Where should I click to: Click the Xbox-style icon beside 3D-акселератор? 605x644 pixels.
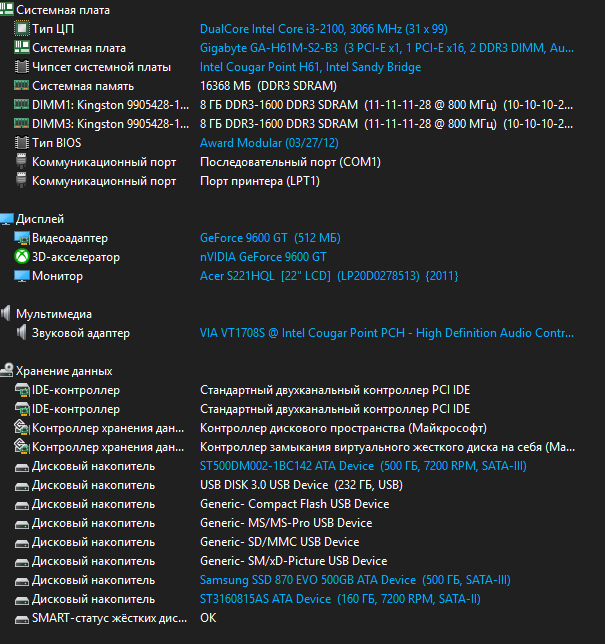(x=22, y=257)
